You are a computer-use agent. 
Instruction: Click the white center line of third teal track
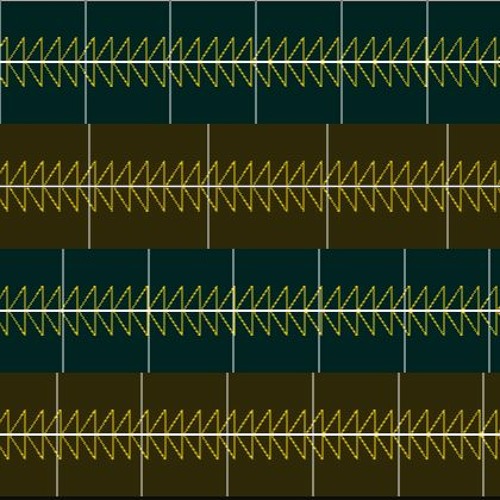[x=250, y=310]
